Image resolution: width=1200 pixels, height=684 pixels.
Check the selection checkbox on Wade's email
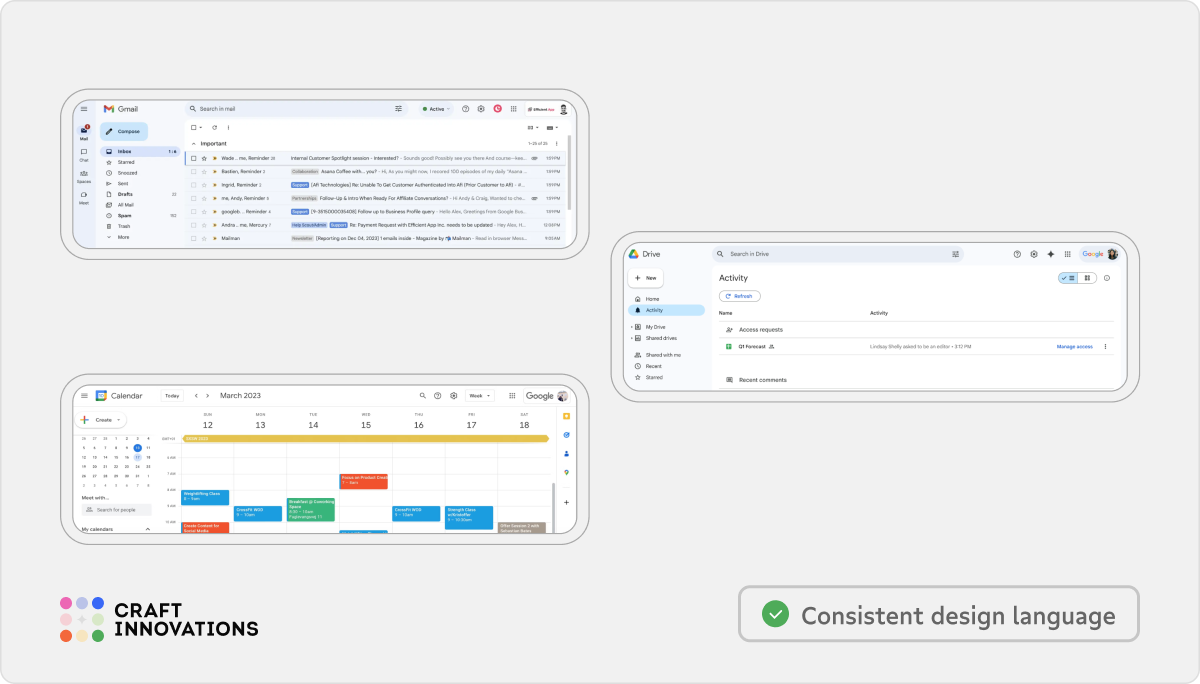[193, 157]
